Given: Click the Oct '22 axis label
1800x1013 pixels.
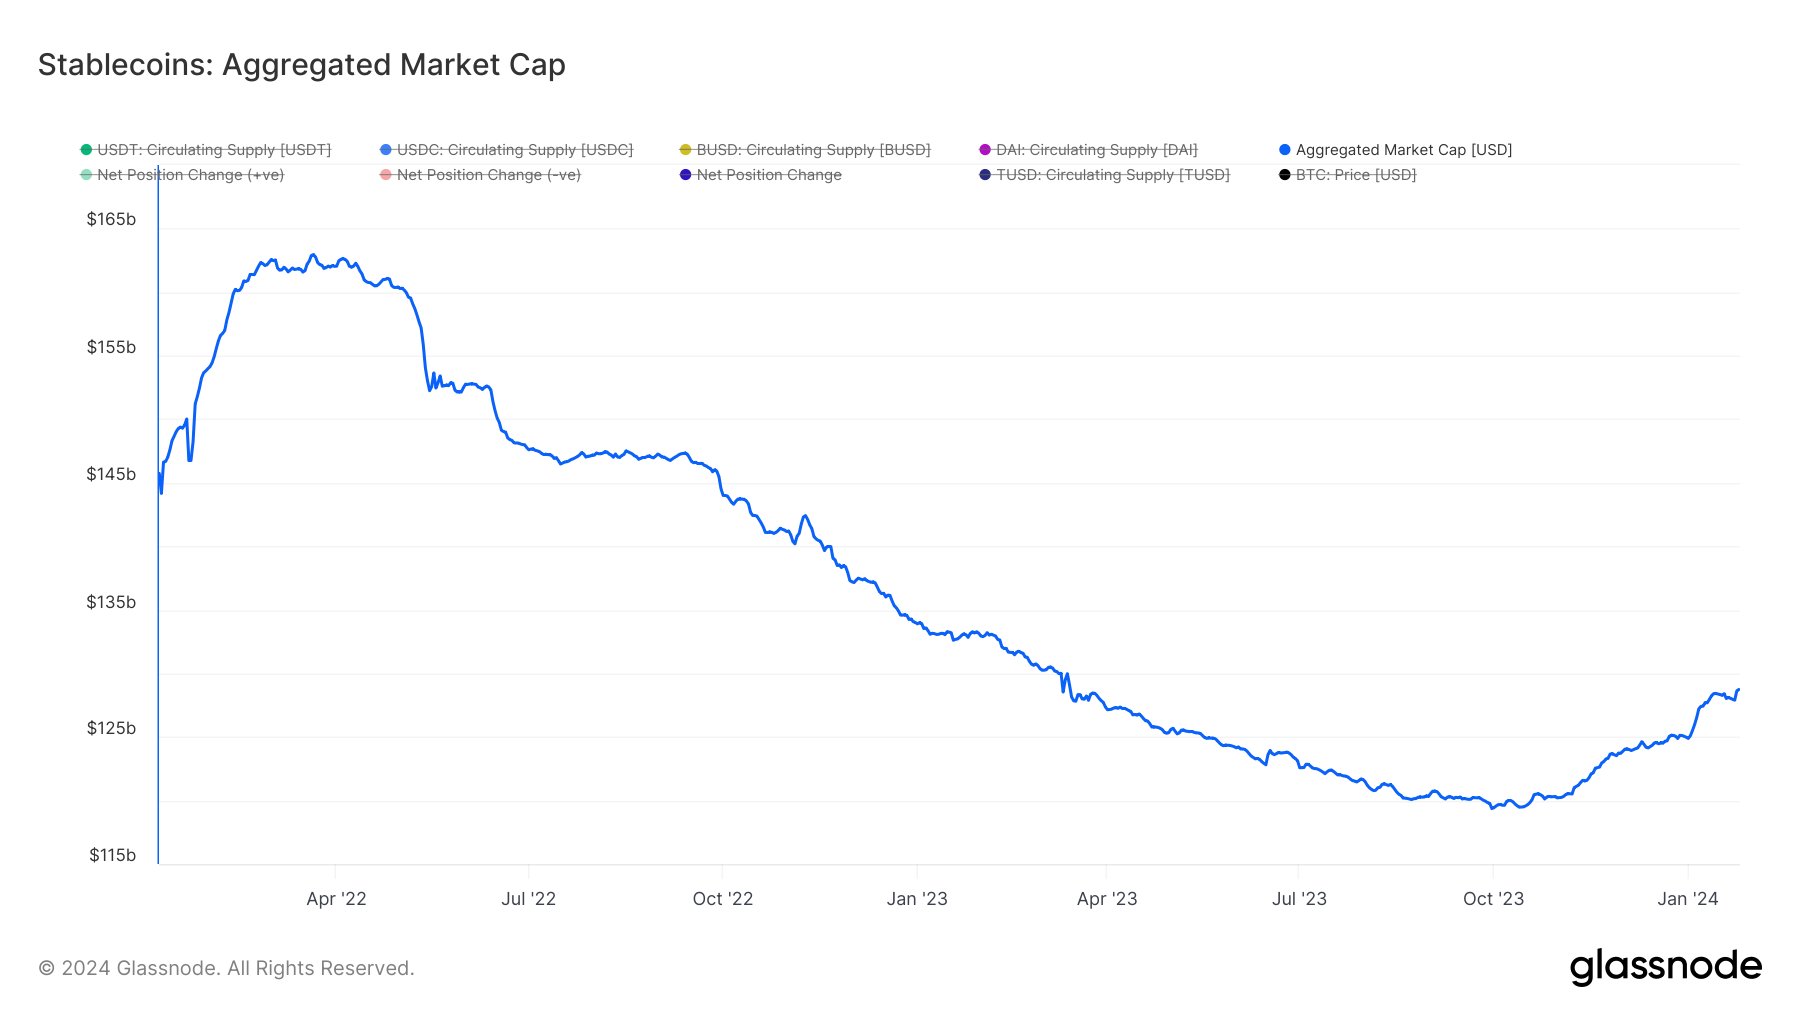Looking at the screenshot, I should pyautogui.click(x=722, y=898).
